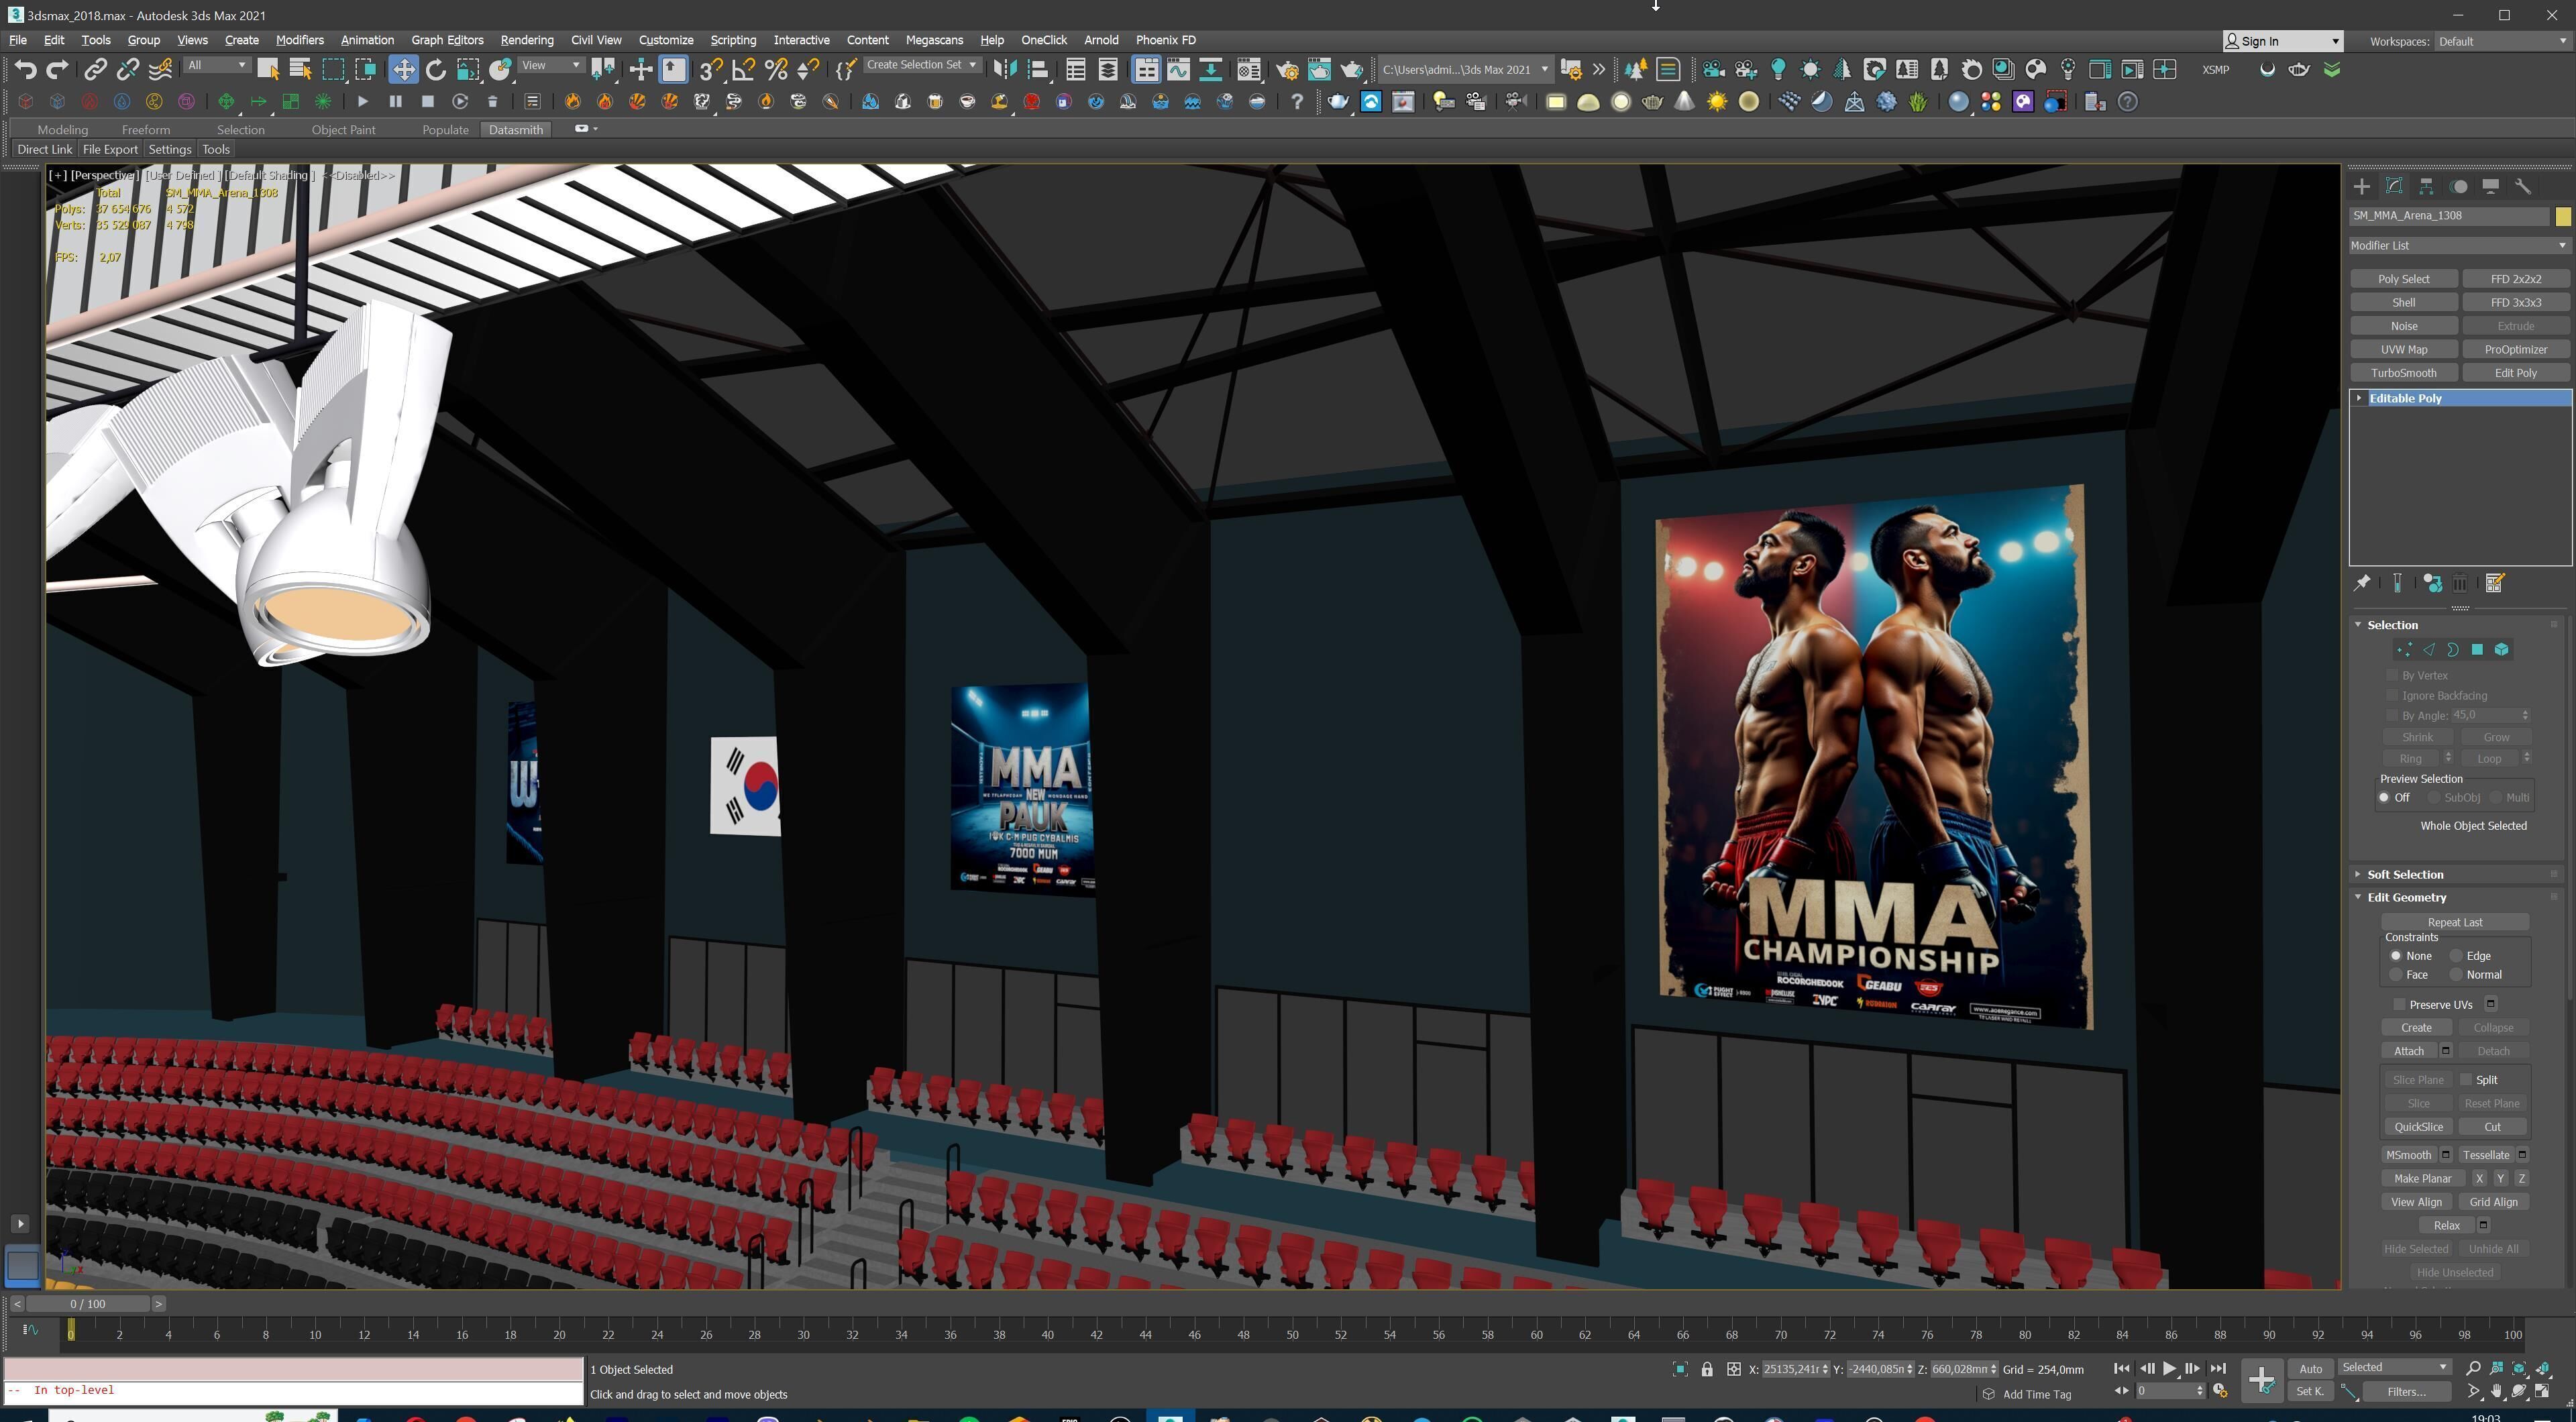Check the By Vertex checkbox
This screenshot has width=2576, height=1422.
(x=2393, y=676)
